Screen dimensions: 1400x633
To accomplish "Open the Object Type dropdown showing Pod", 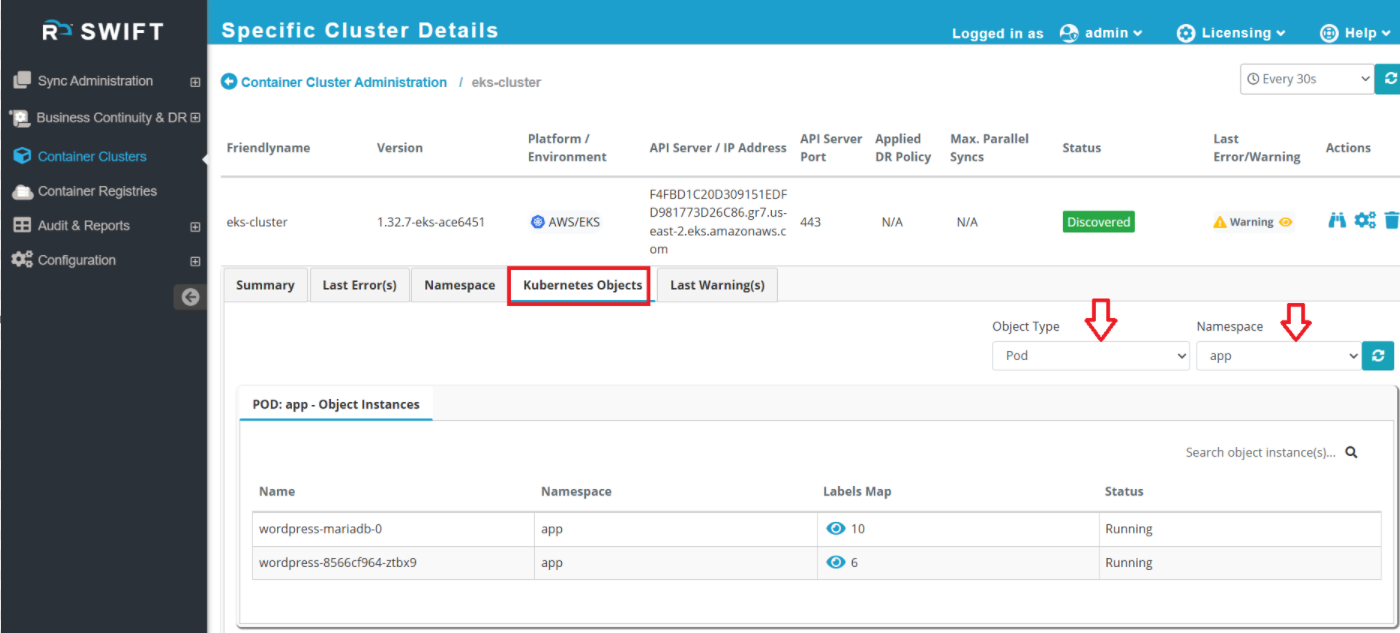I will point(1091,355).
